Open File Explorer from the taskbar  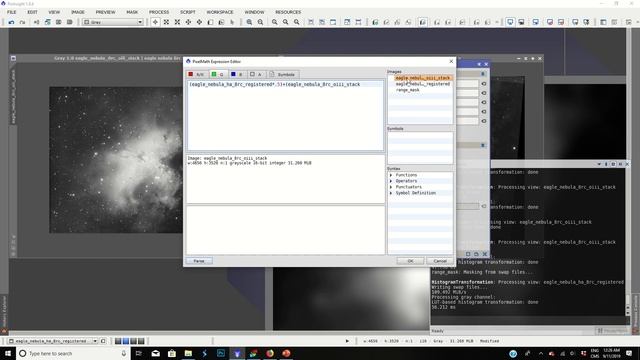click(x=188, y=353)
